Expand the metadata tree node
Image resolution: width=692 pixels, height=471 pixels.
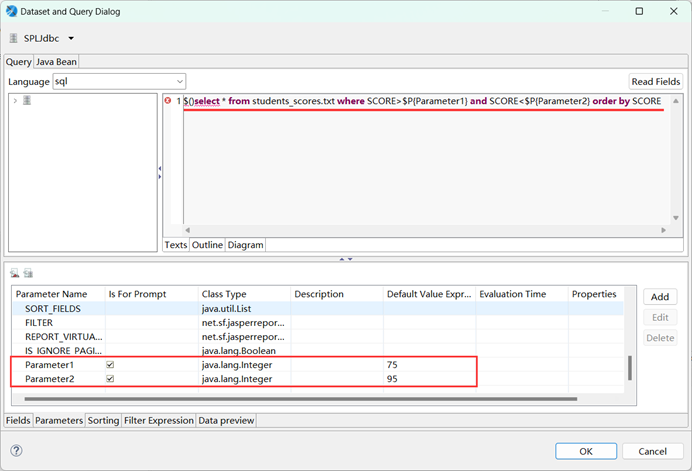pyautogui.click(x=14, y=101)
